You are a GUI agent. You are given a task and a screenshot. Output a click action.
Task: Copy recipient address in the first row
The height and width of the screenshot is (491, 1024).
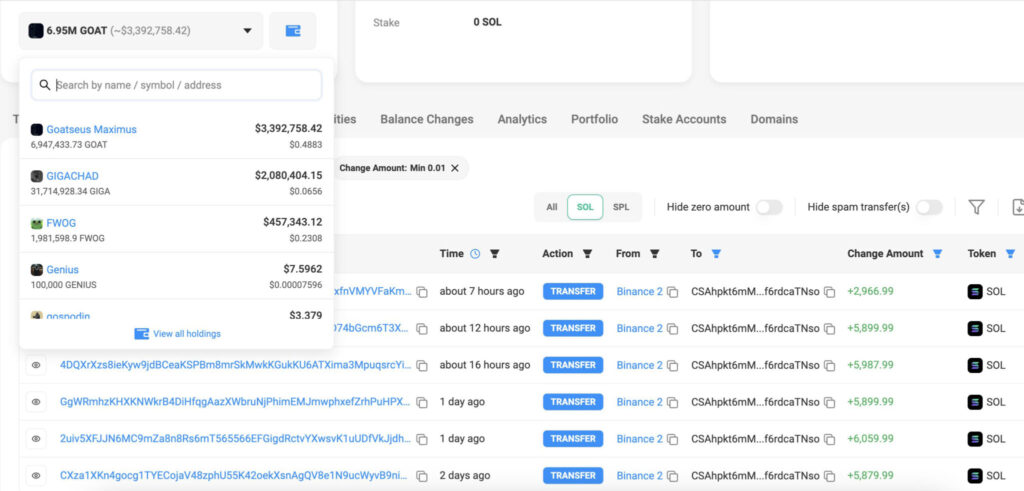pyautogui.click(x=829, y=292)
